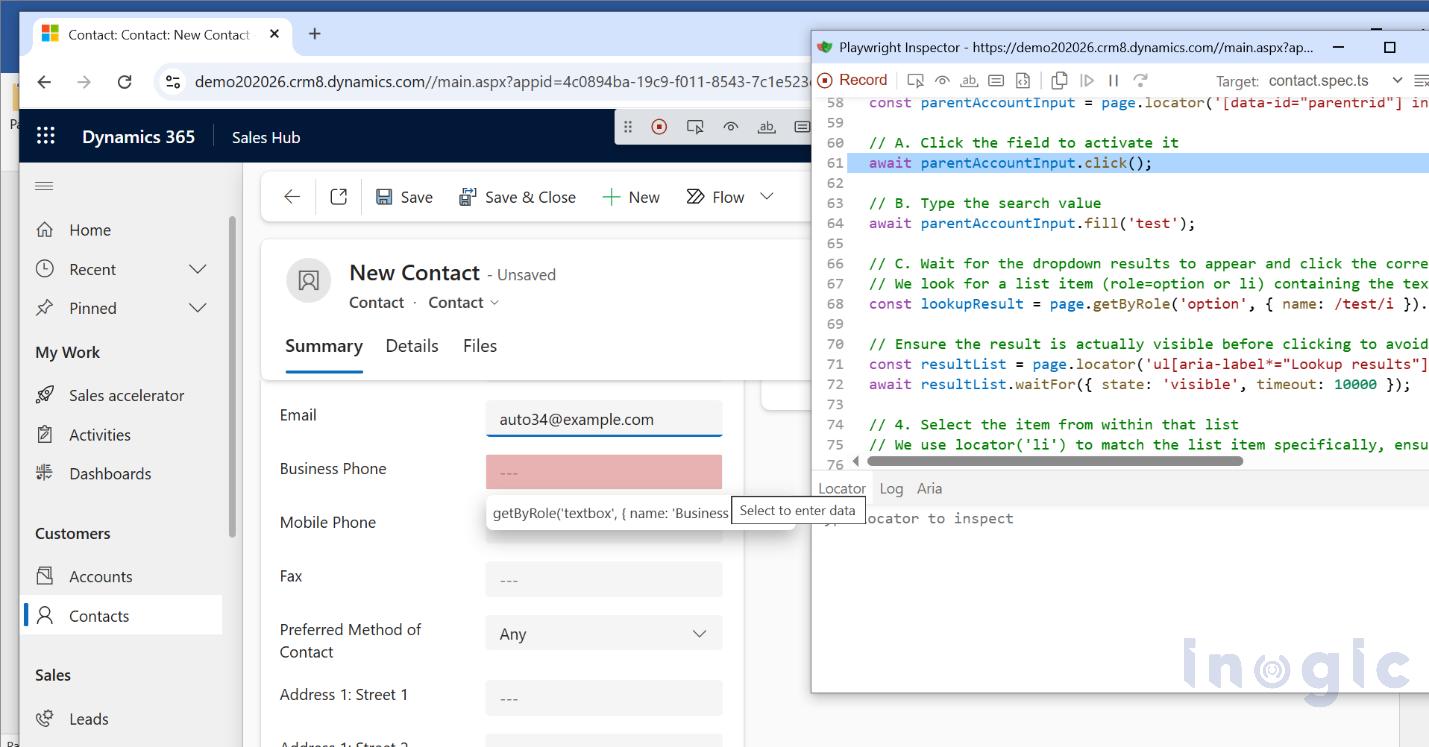This screenshot has height=747, width=1429.
Task: Click the Save & Close button
Action: pos(517,196)
